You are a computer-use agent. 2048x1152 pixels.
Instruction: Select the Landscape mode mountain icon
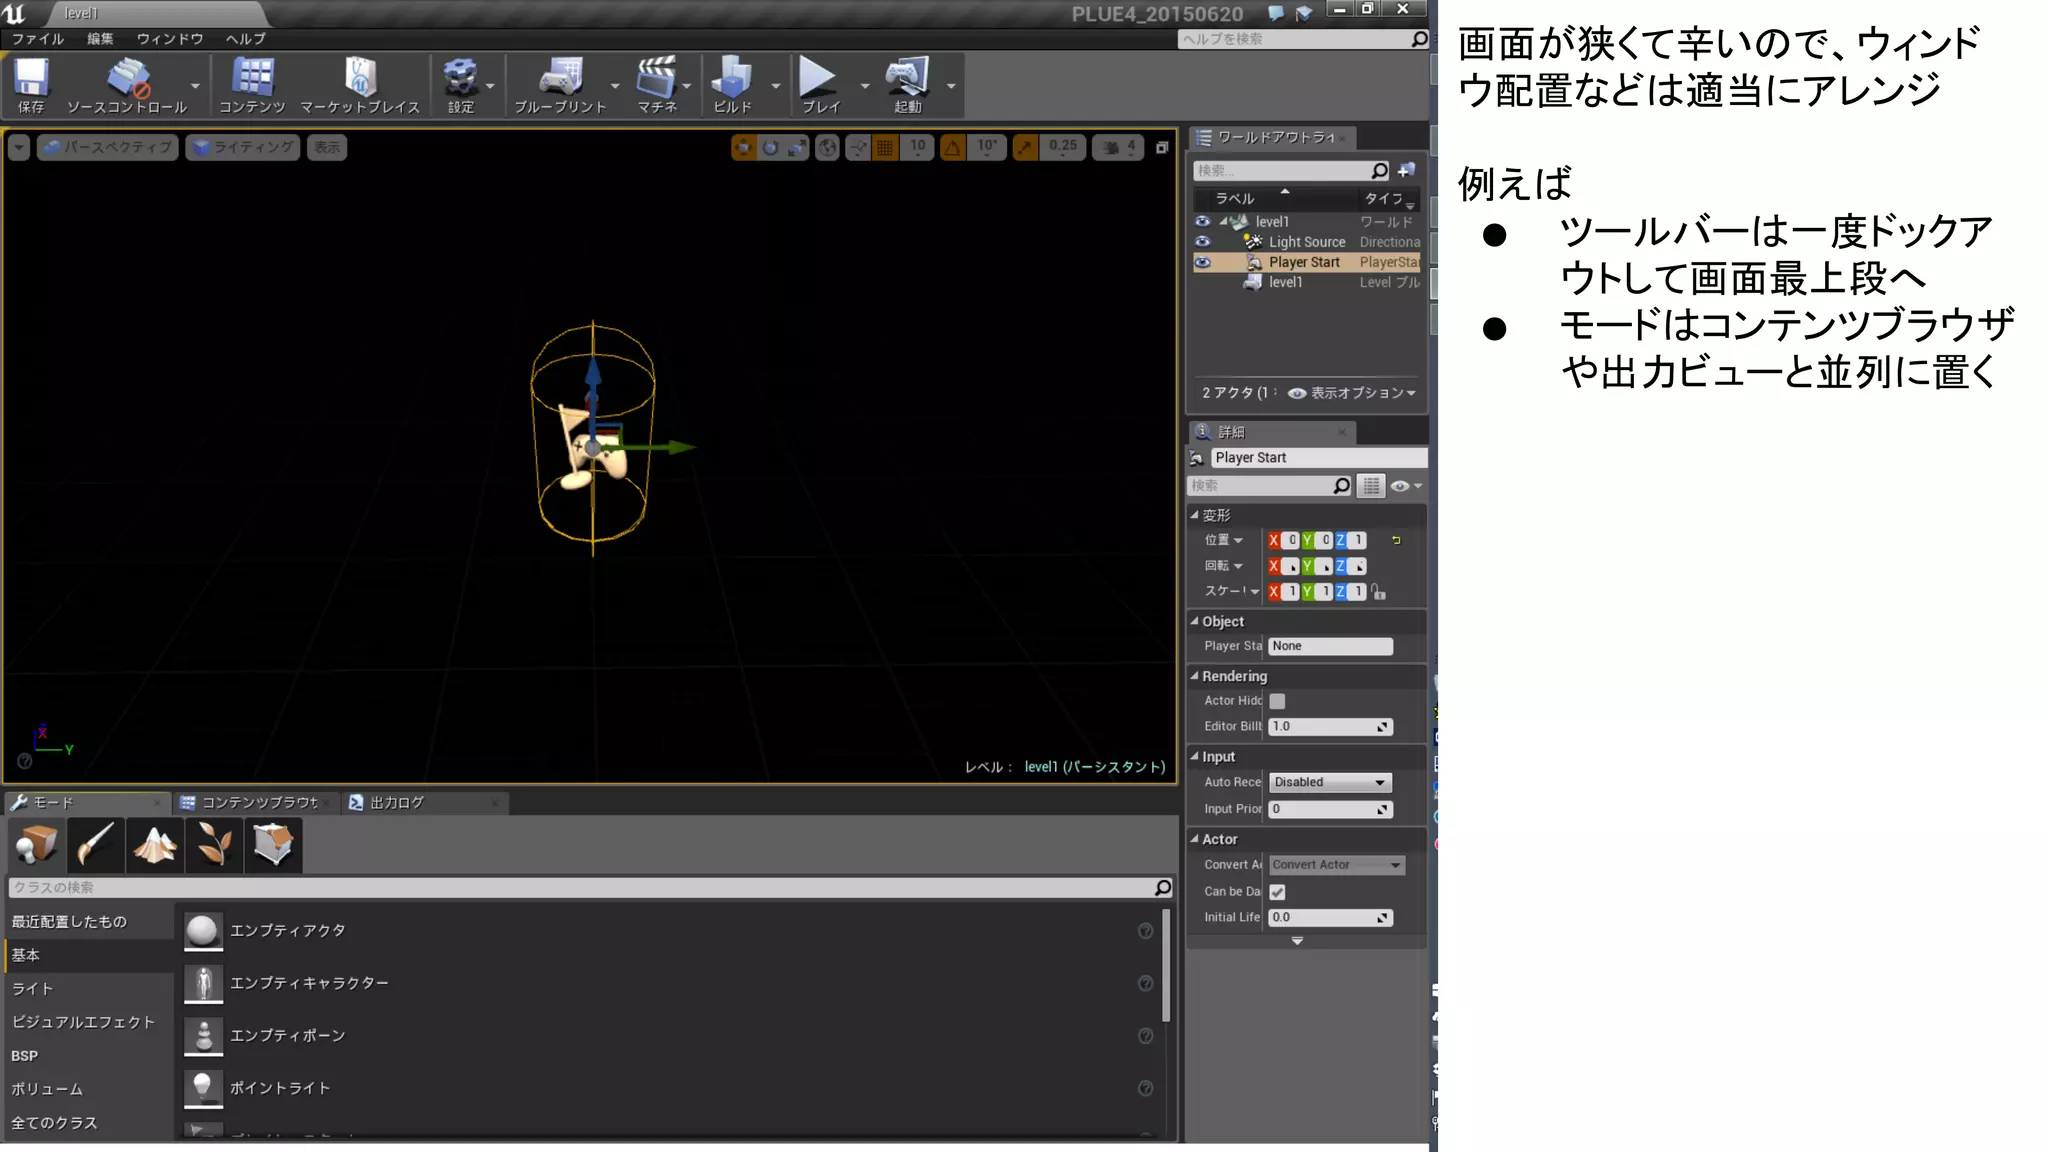(155, 845)
